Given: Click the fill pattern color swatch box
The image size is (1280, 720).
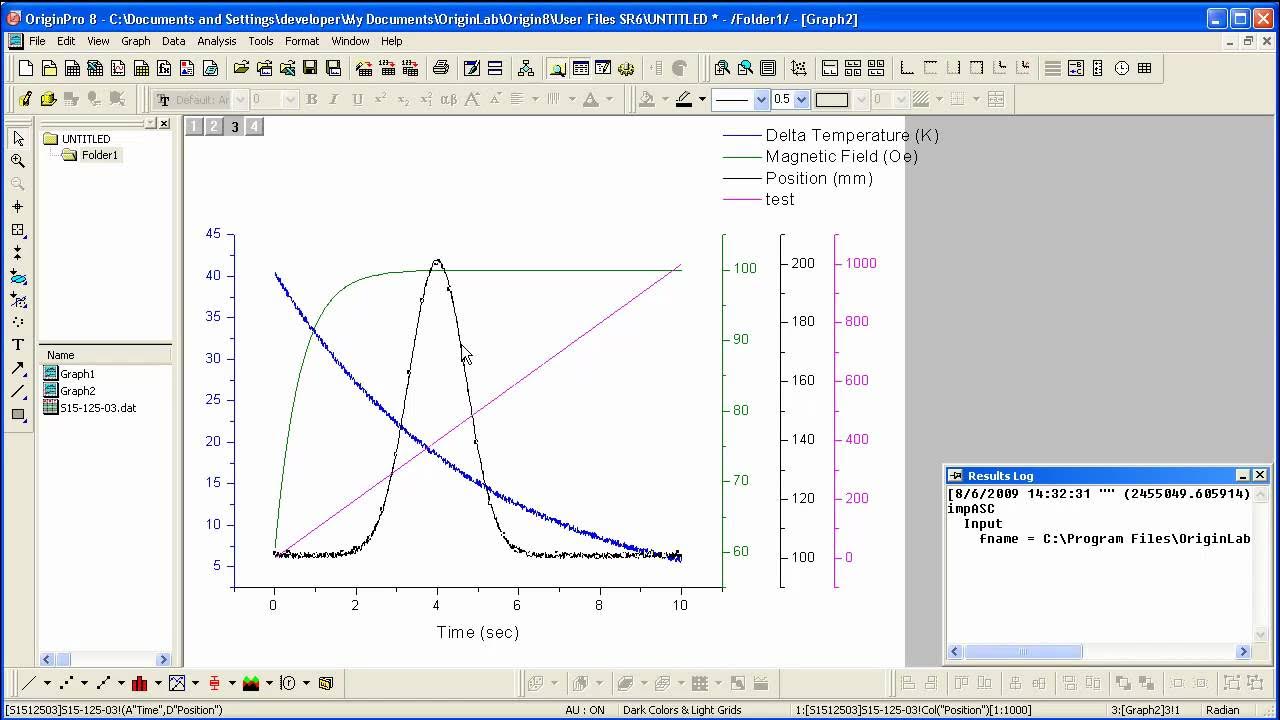Looking at the screenshot, I should (831, 99).
